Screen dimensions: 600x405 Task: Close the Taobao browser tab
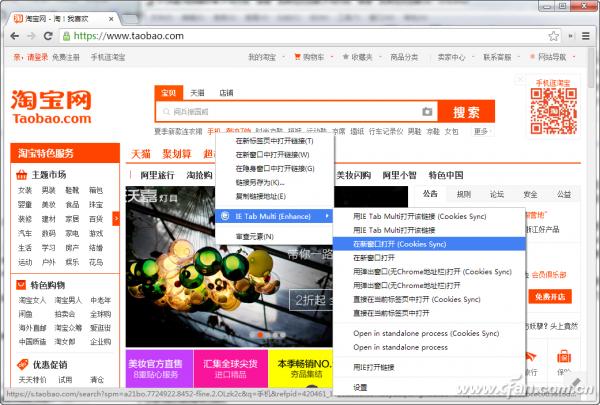click(x=111, y=19)
